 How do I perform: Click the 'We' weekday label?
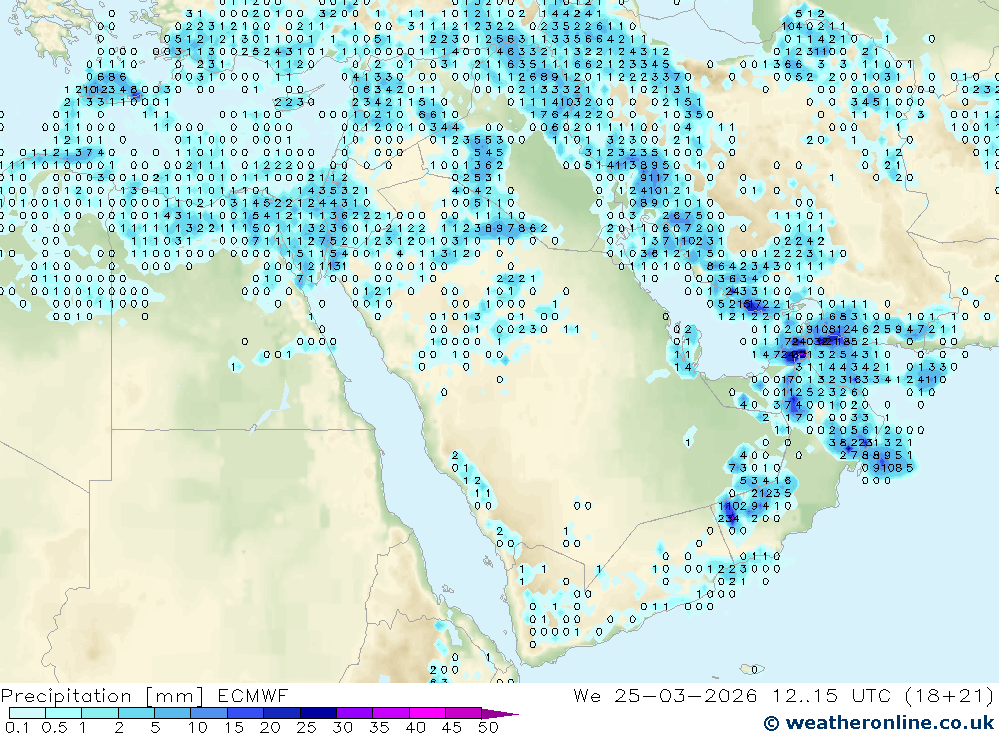587,695
